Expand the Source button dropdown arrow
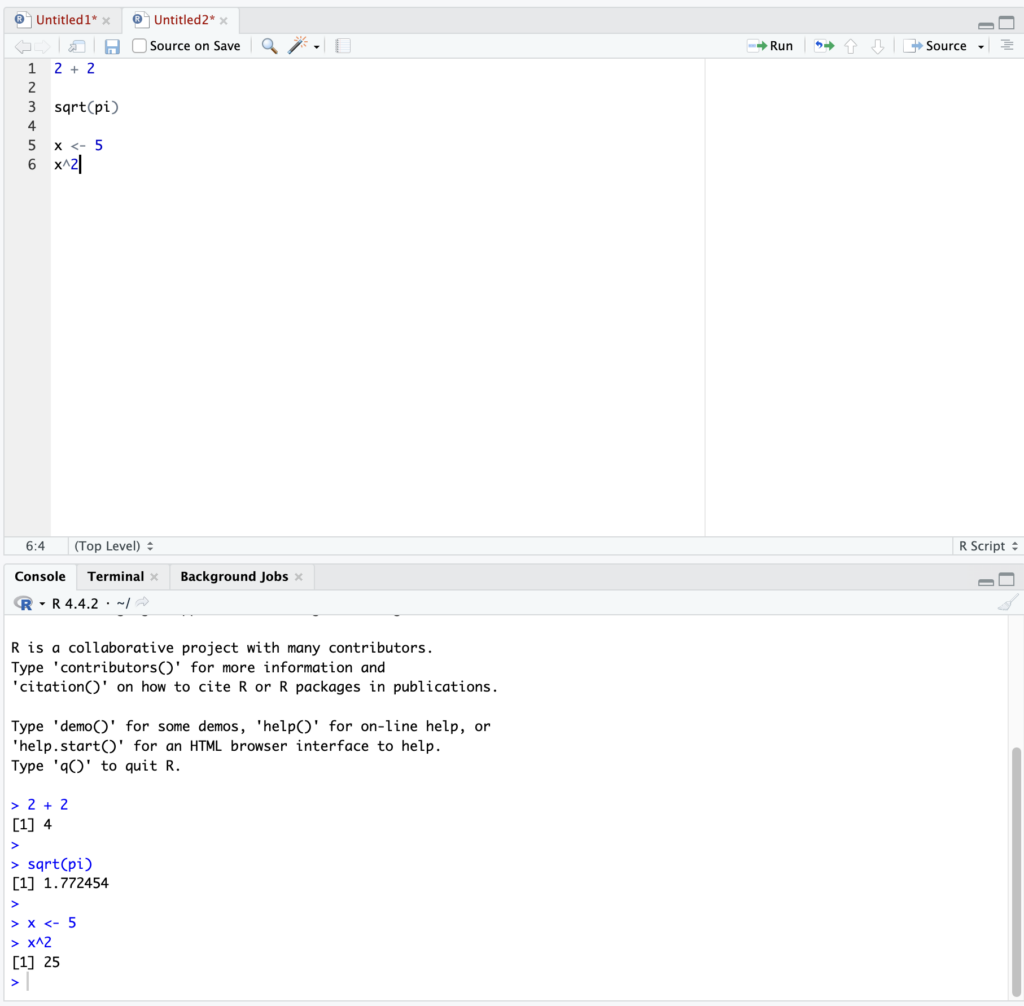This screenshot has height=1006, width=1024. pyautogui.click(x=981, y=46)
